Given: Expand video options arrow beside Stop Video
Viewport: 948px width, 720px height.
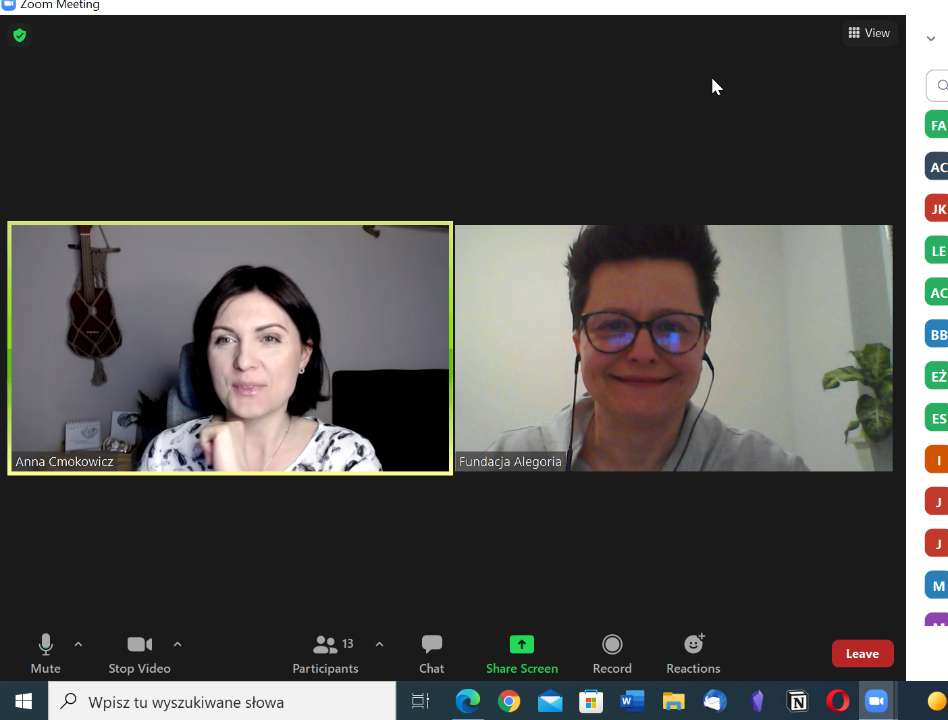Looking at the screenshot, I should click(178, 644).
